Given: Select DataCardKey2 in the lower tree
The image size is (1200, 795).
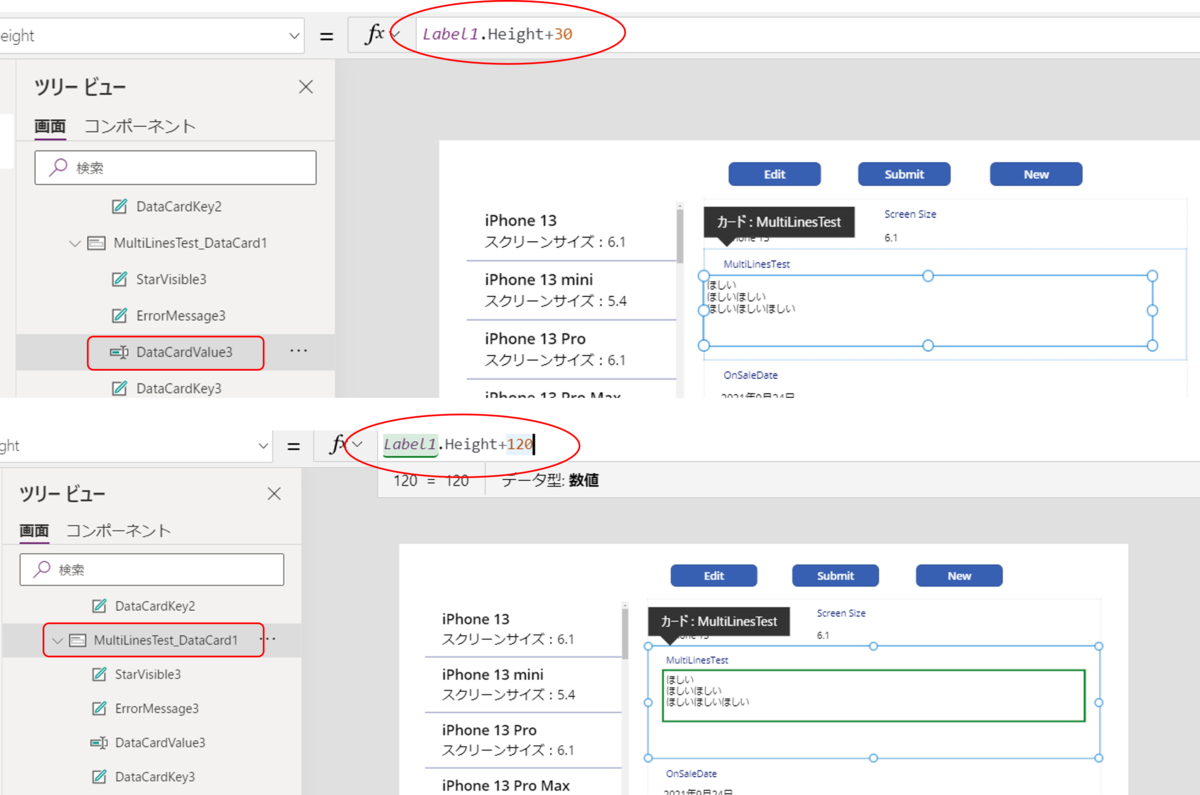Looking at the screenshot, I should tap(154, 606).
